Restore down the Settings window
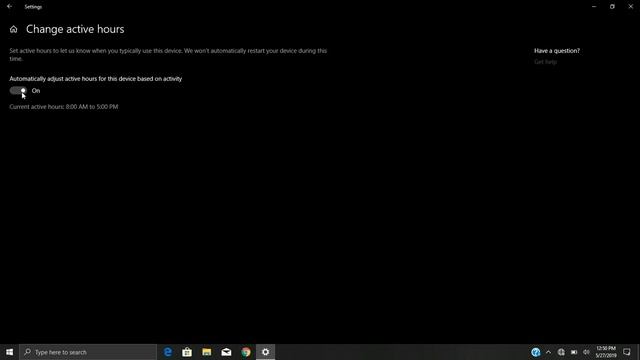Image resolution: width=640 pixels, height=360 pixels. tap(612, 7)
